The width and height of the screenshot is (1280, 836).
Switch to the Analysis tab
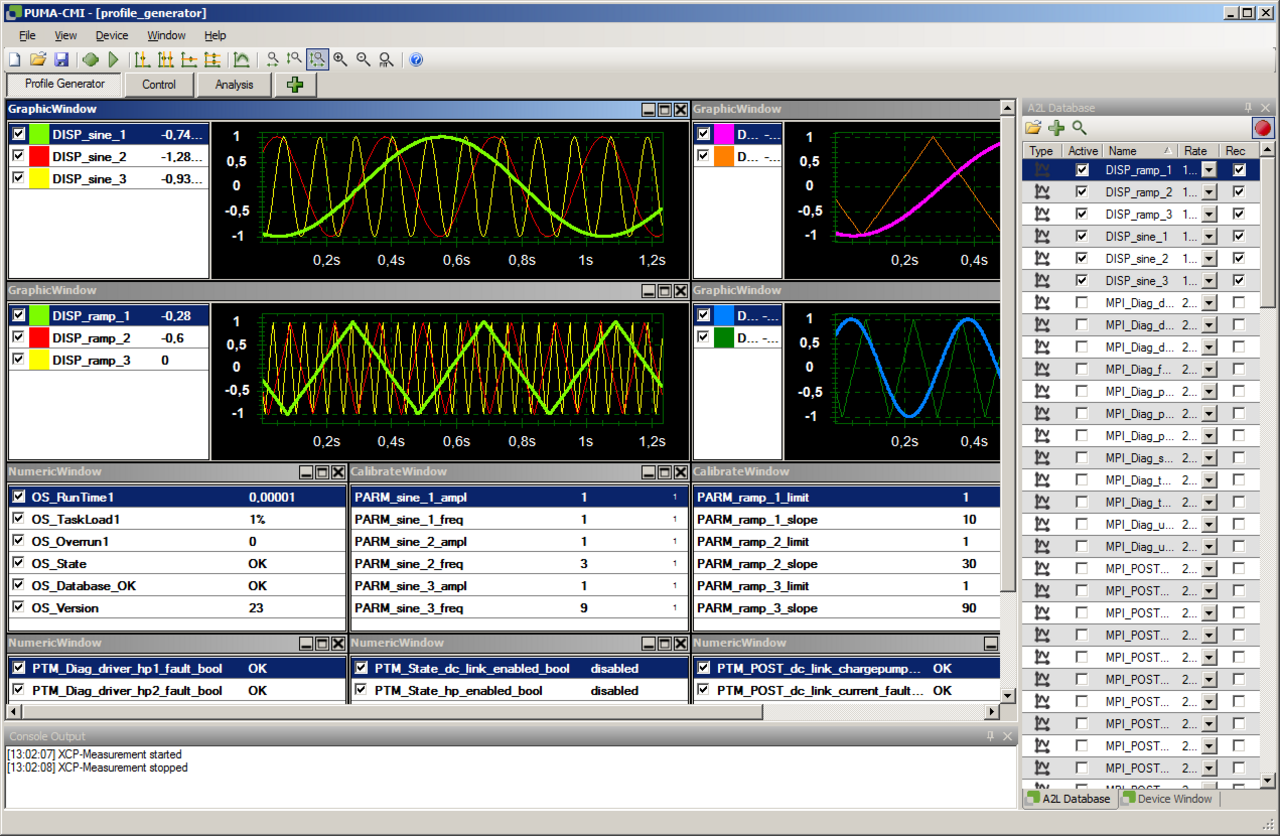coord(234,85)
